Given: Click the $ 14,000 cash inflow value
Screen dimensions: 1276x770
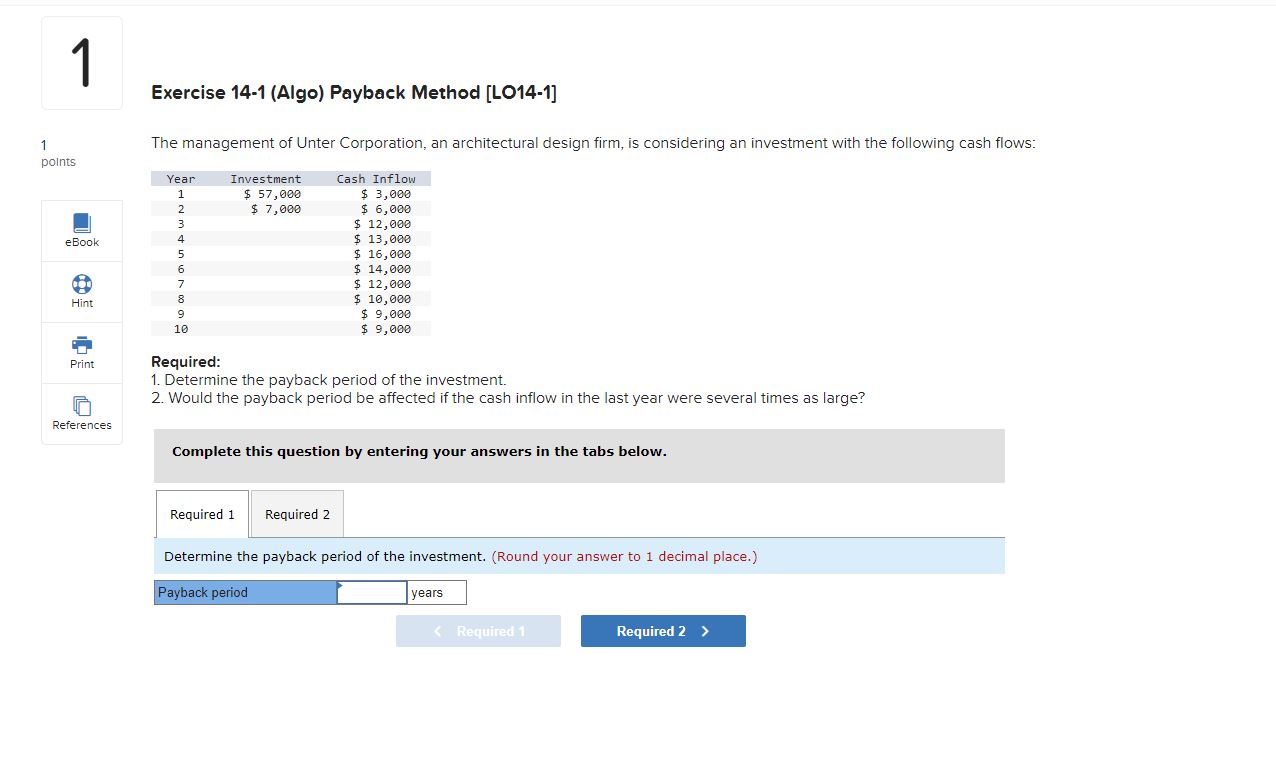Looking at the screenshot, I should [382, 269].
